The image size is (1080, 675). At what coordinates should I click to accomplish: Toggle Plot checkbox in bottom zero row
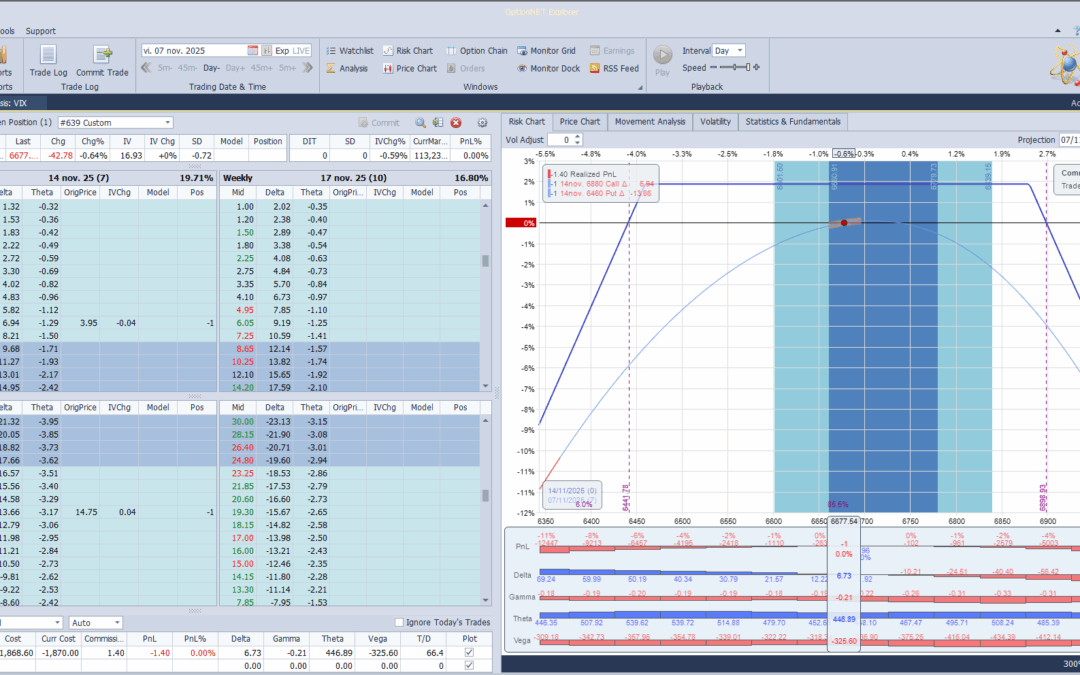click(469, 665)
